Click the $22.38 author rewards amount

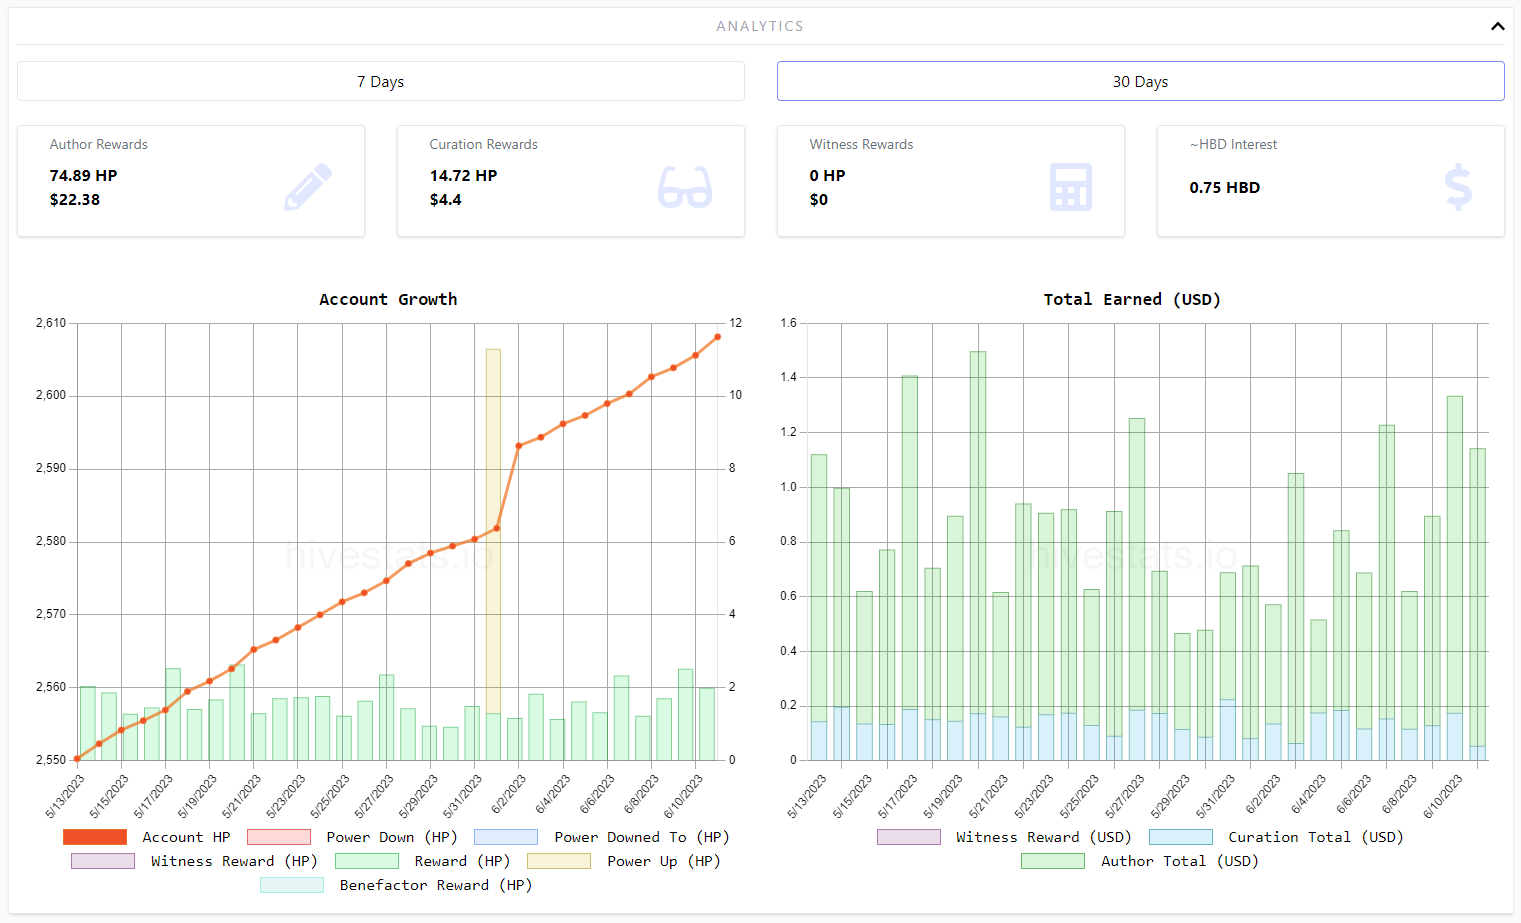click(75, 199)
